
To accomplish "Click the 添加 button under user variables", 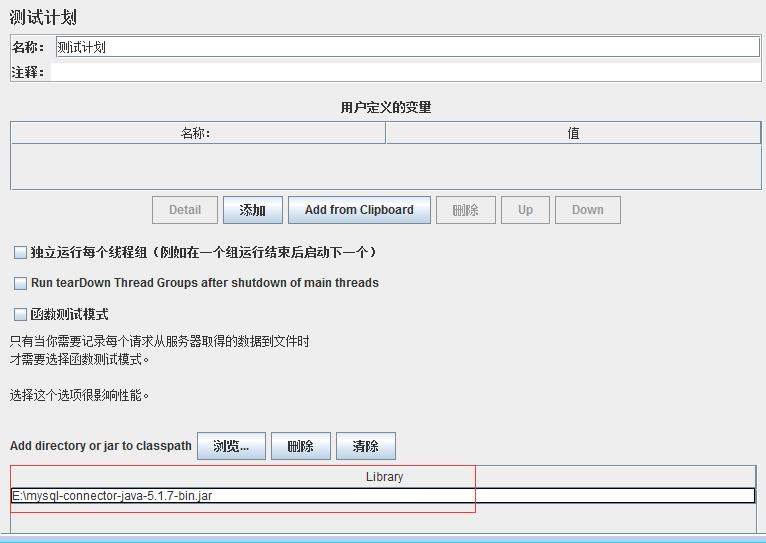I will click(x=253, y=210).
